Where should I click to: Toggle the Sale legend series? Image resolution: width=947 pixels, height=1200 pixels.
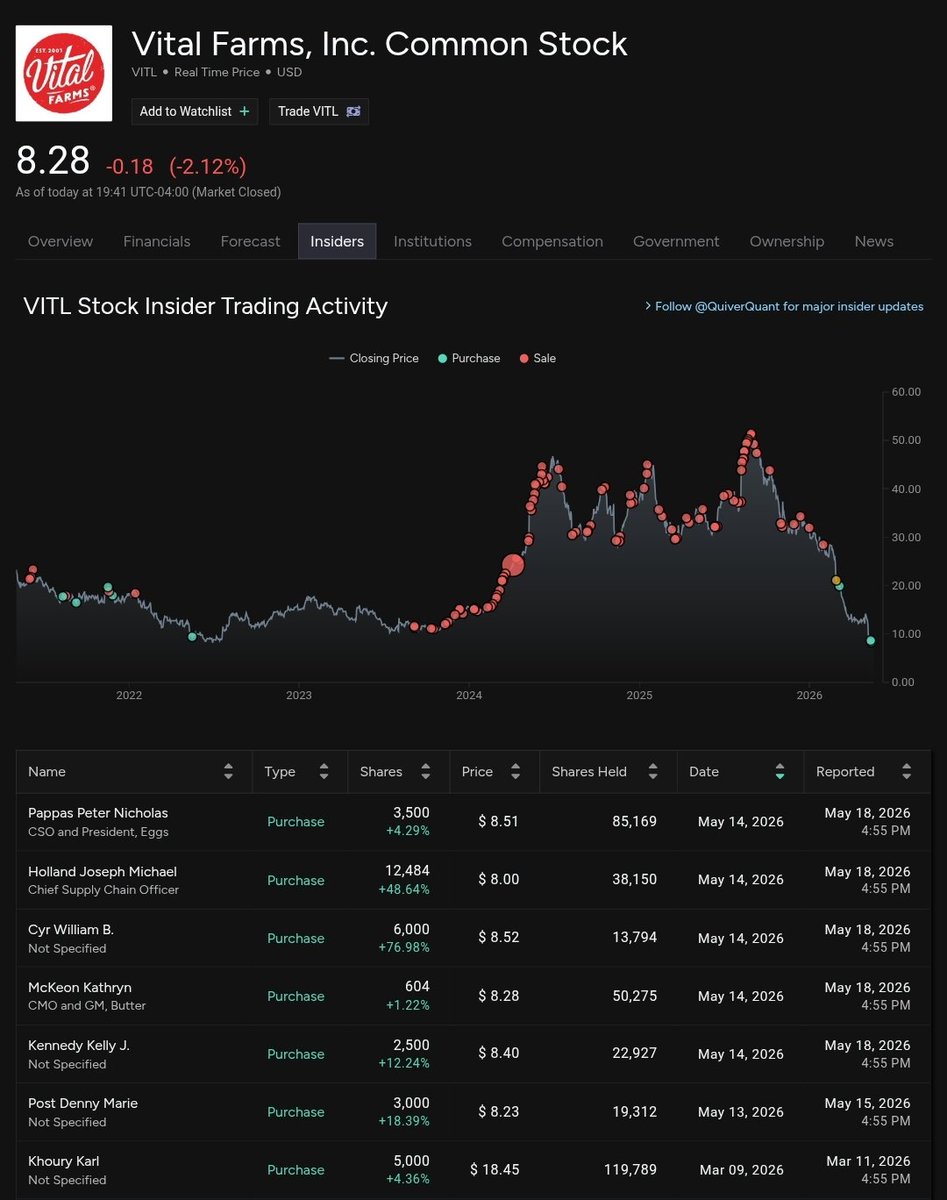coord(537,358)
